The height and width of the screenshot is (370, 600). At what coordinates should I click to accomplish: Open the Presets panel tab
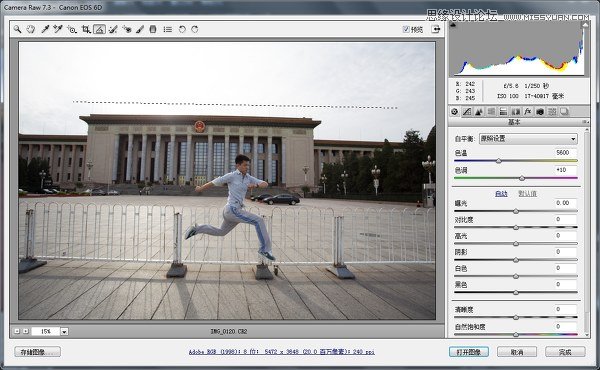coord(552,111)
